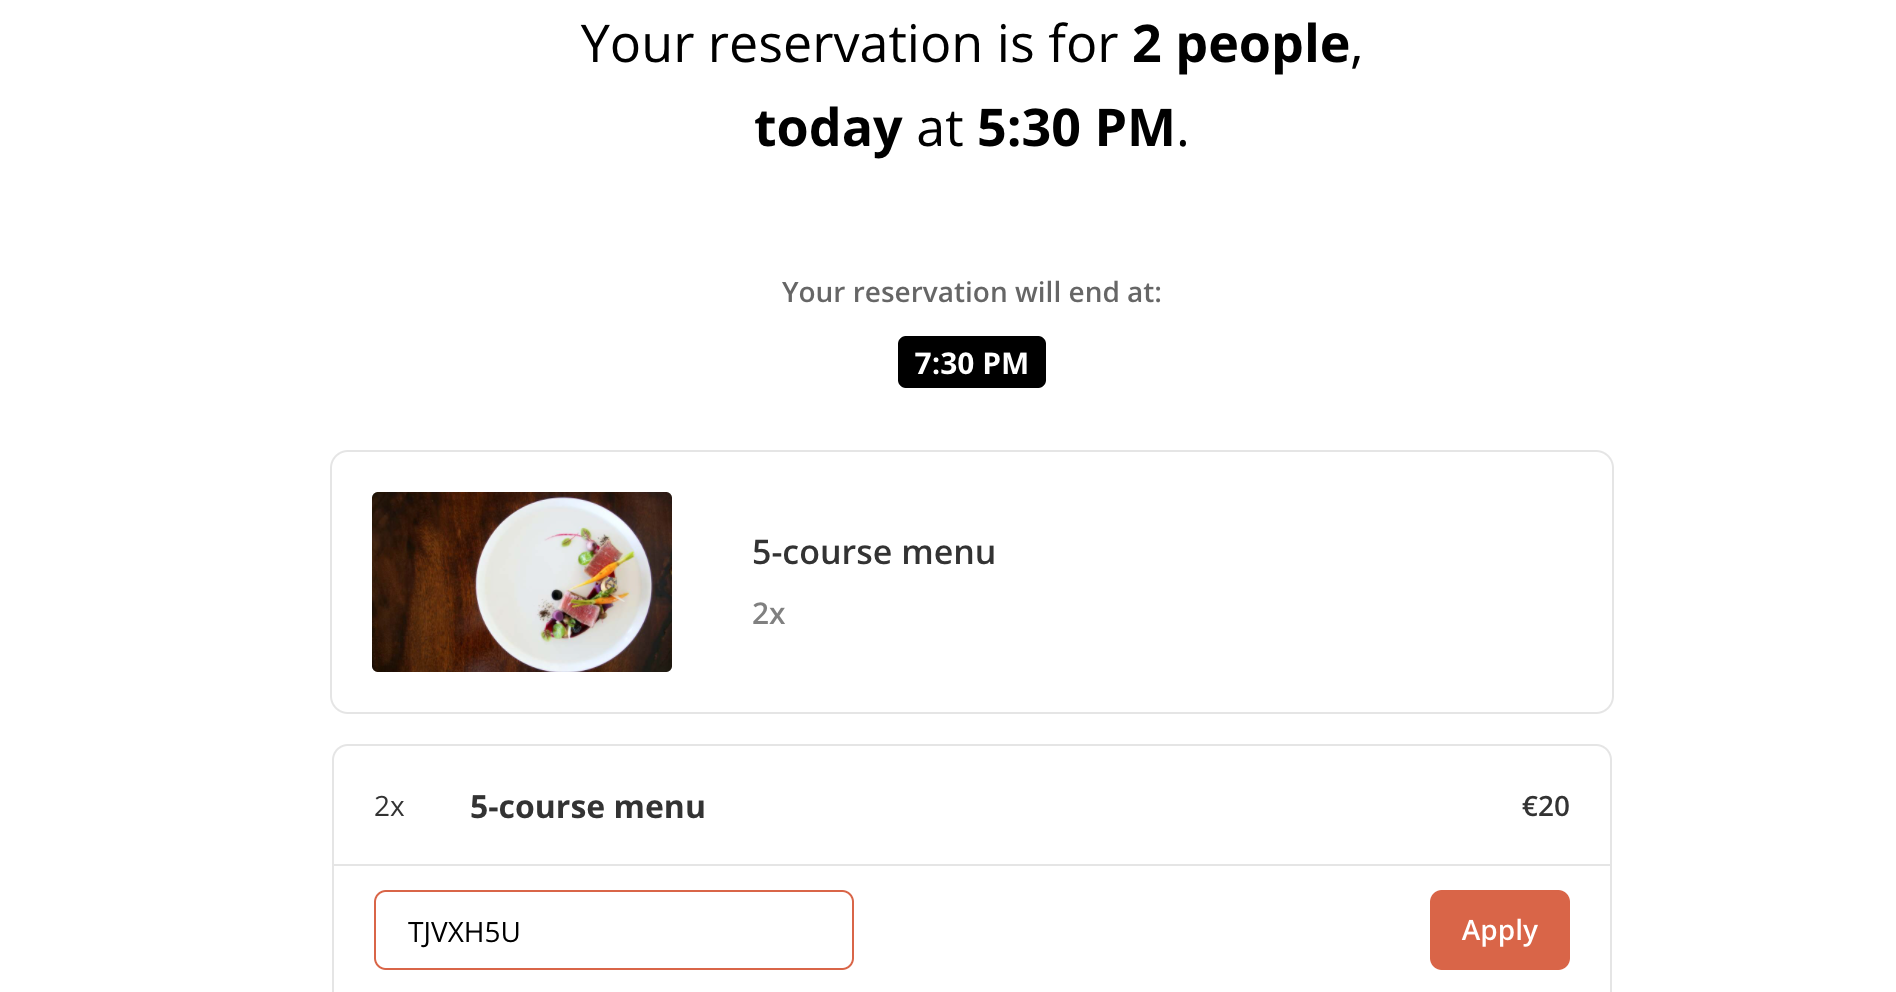Click the word "at" before 5:30 PM
Viewport: 1896px width, 992px height.
tap(940, 129)
